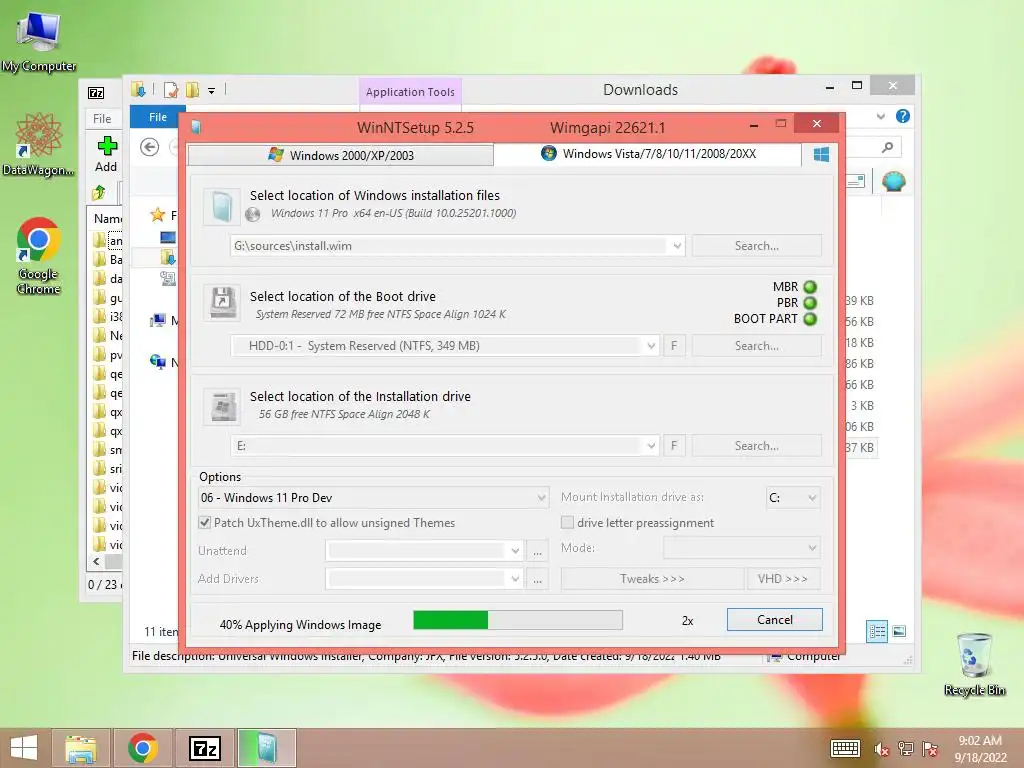Screen dimensions: 1024x768
Task: Expand the install.wim path dropdown
Action: pyautogui.click(x=677, y=246)
